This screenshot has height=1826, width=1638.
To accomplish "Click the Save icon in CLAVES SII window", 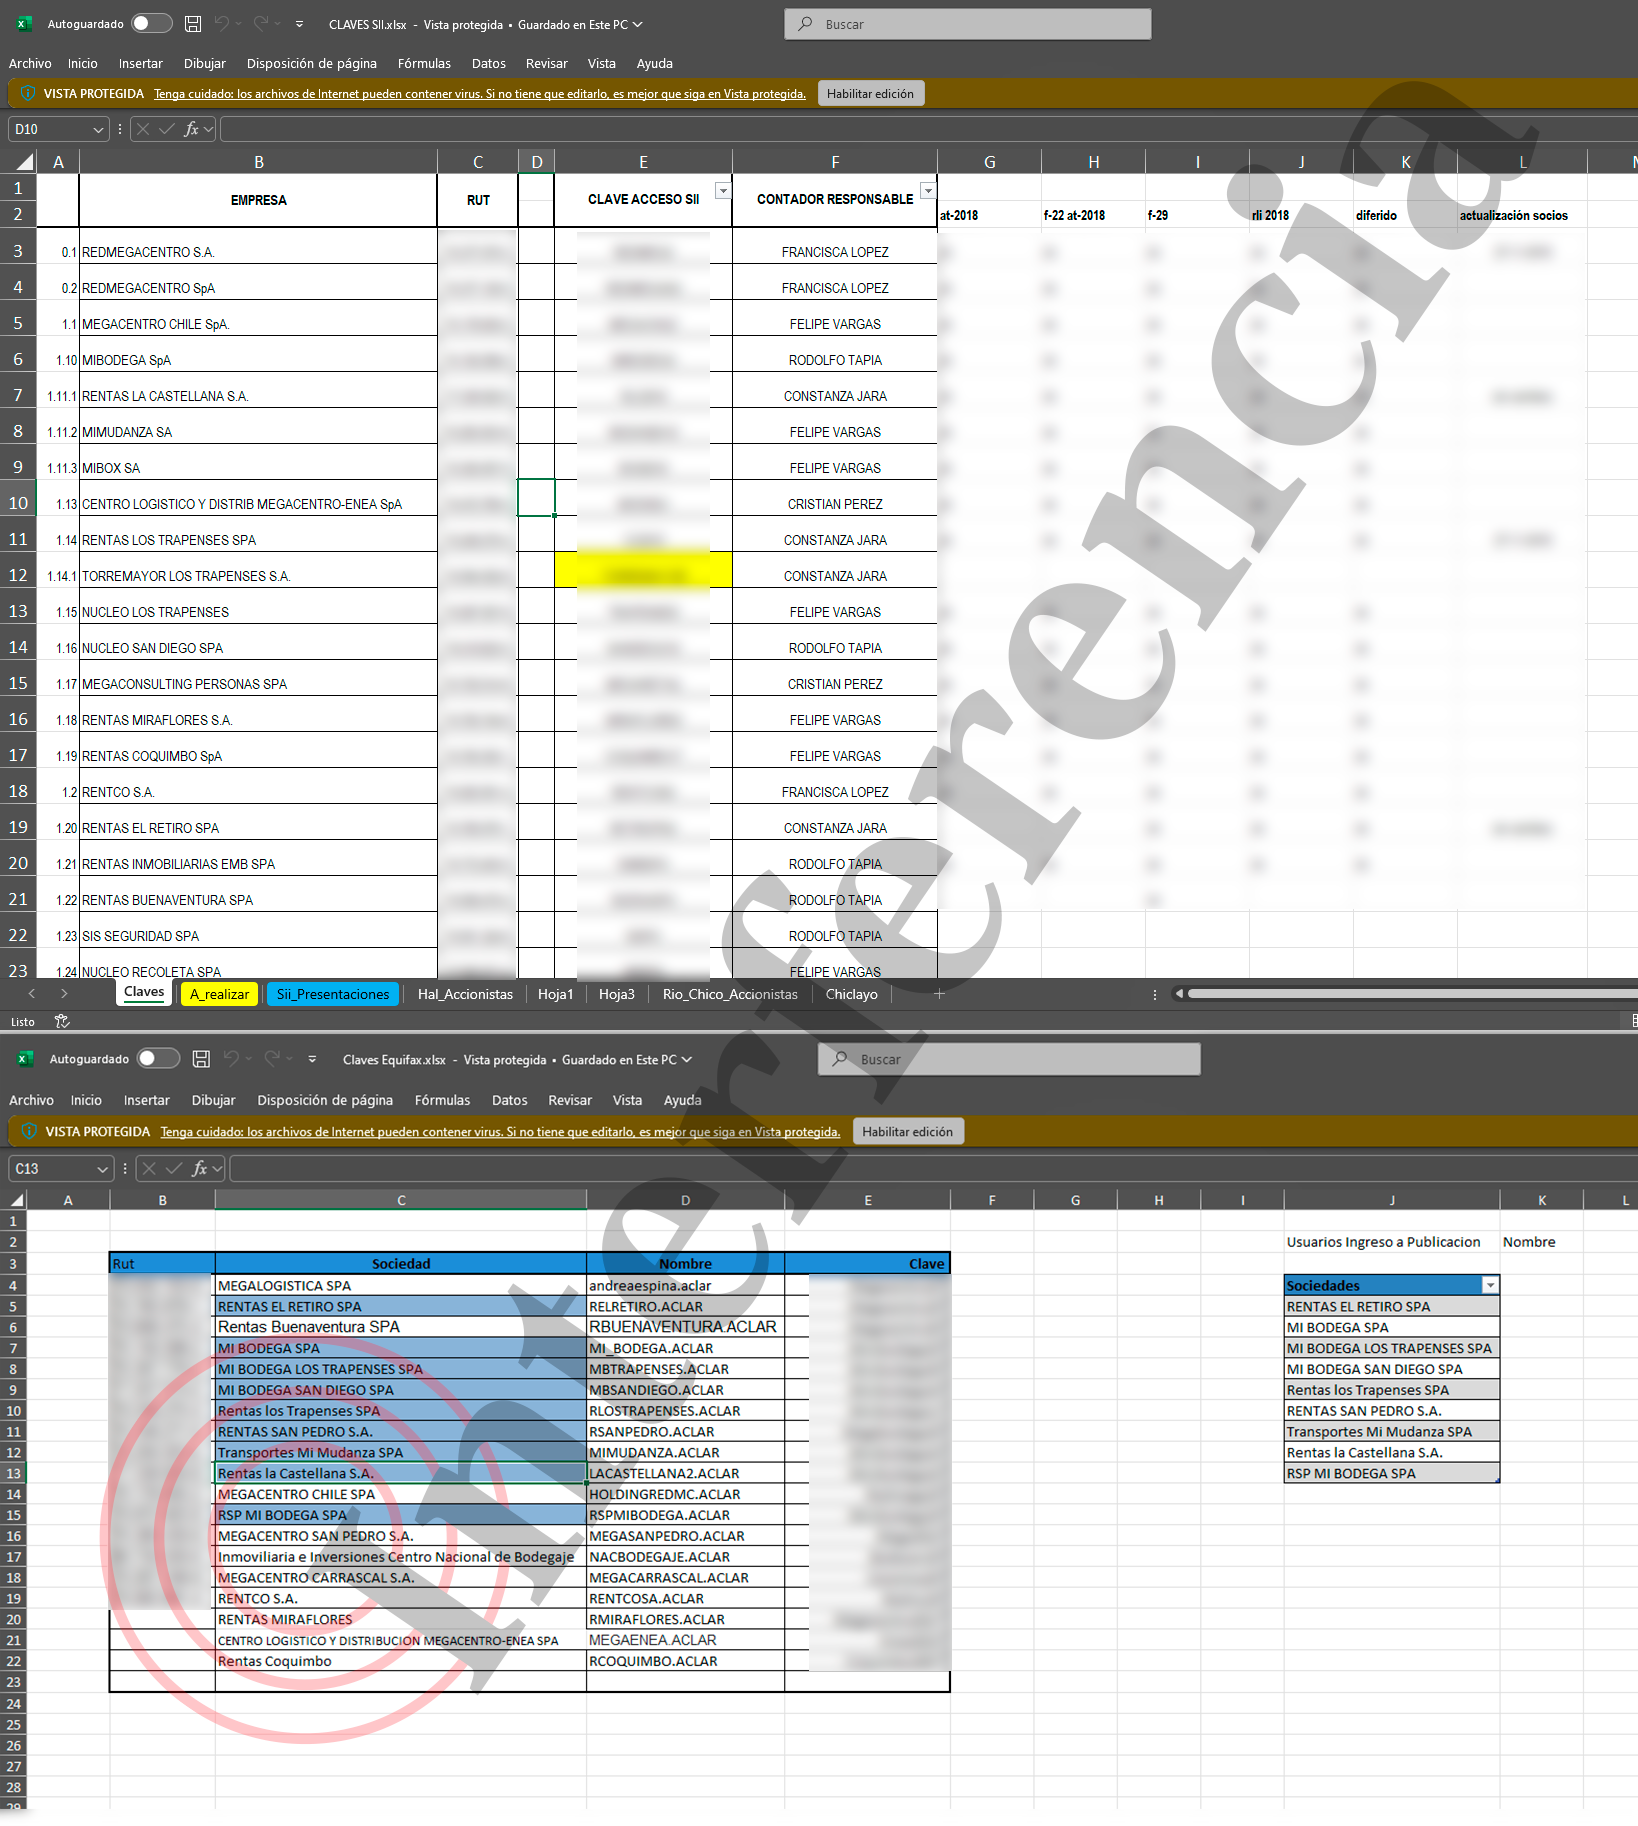I will tap(193, 24).
